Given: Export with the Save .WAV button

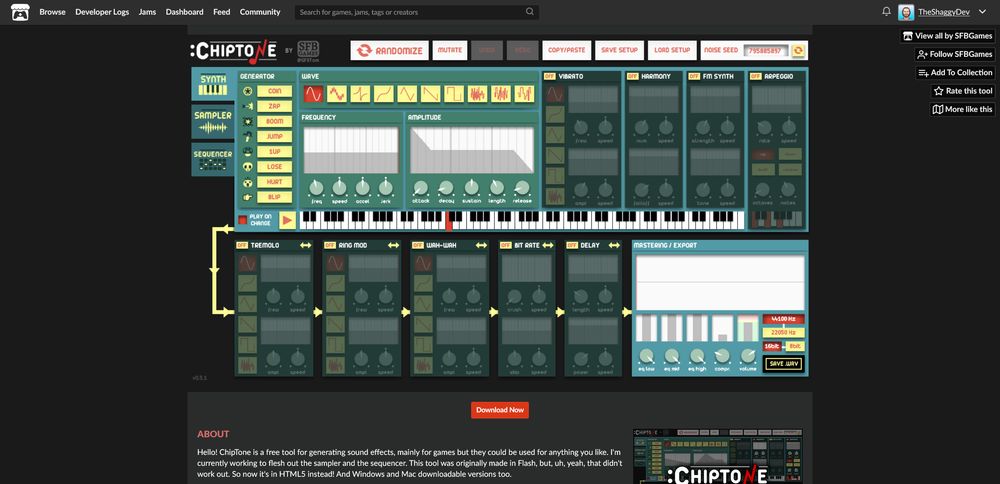Looking at the screenshot, I should pos(784,363).
